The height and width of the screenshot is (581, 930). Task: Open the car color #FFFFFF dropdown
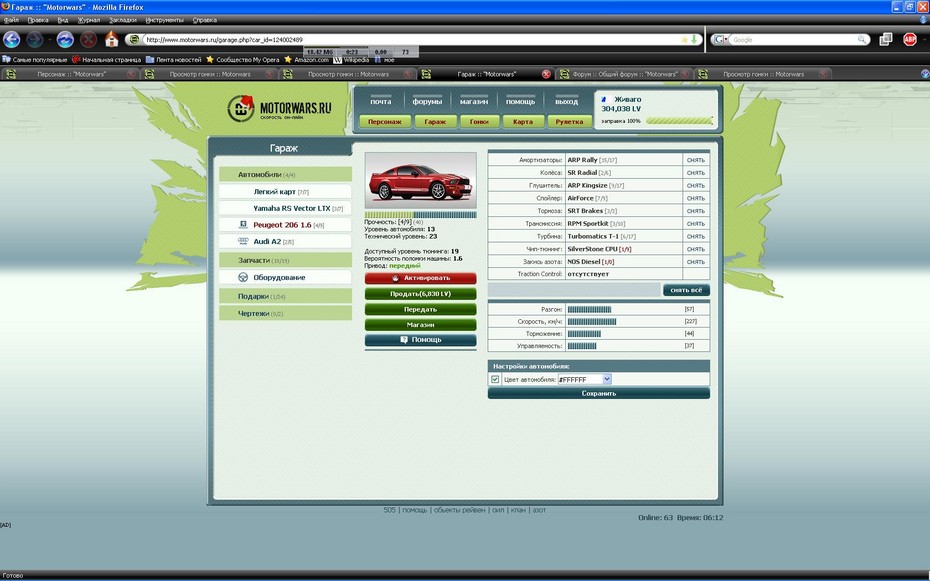tap(607, 379)
